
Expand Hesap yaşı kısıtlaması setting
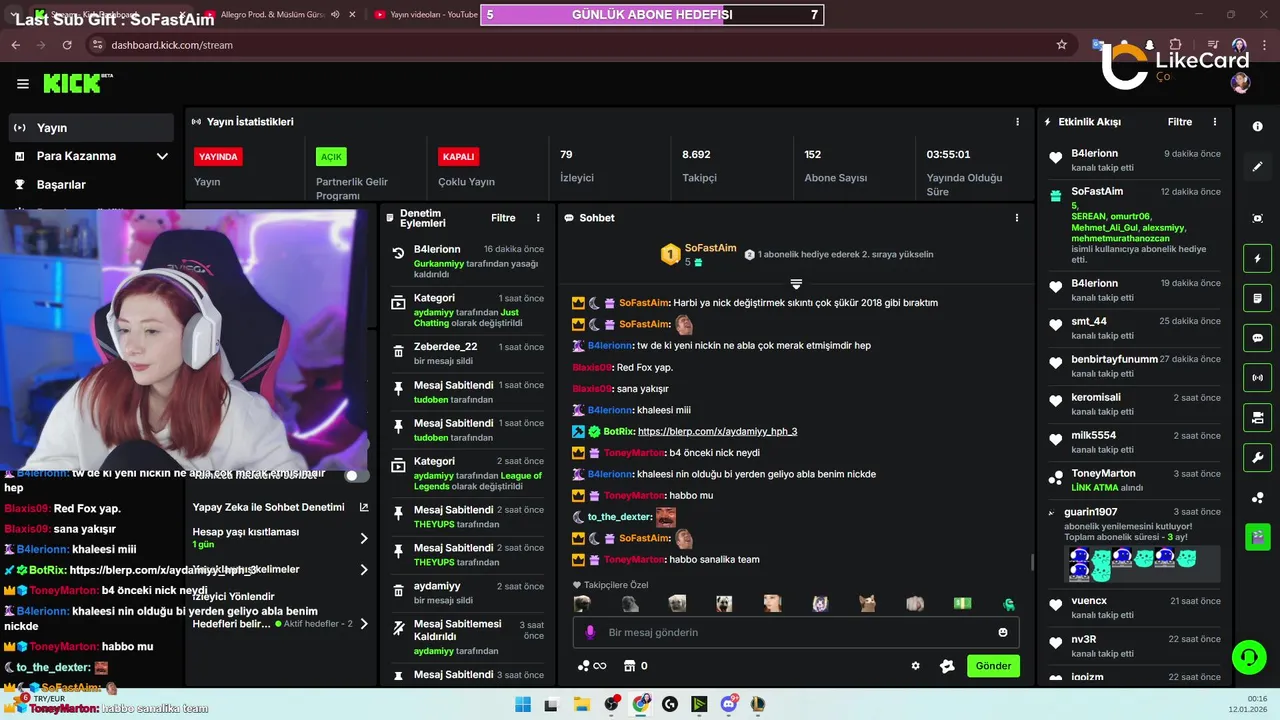pyautogui.click(x=364, y=538)
